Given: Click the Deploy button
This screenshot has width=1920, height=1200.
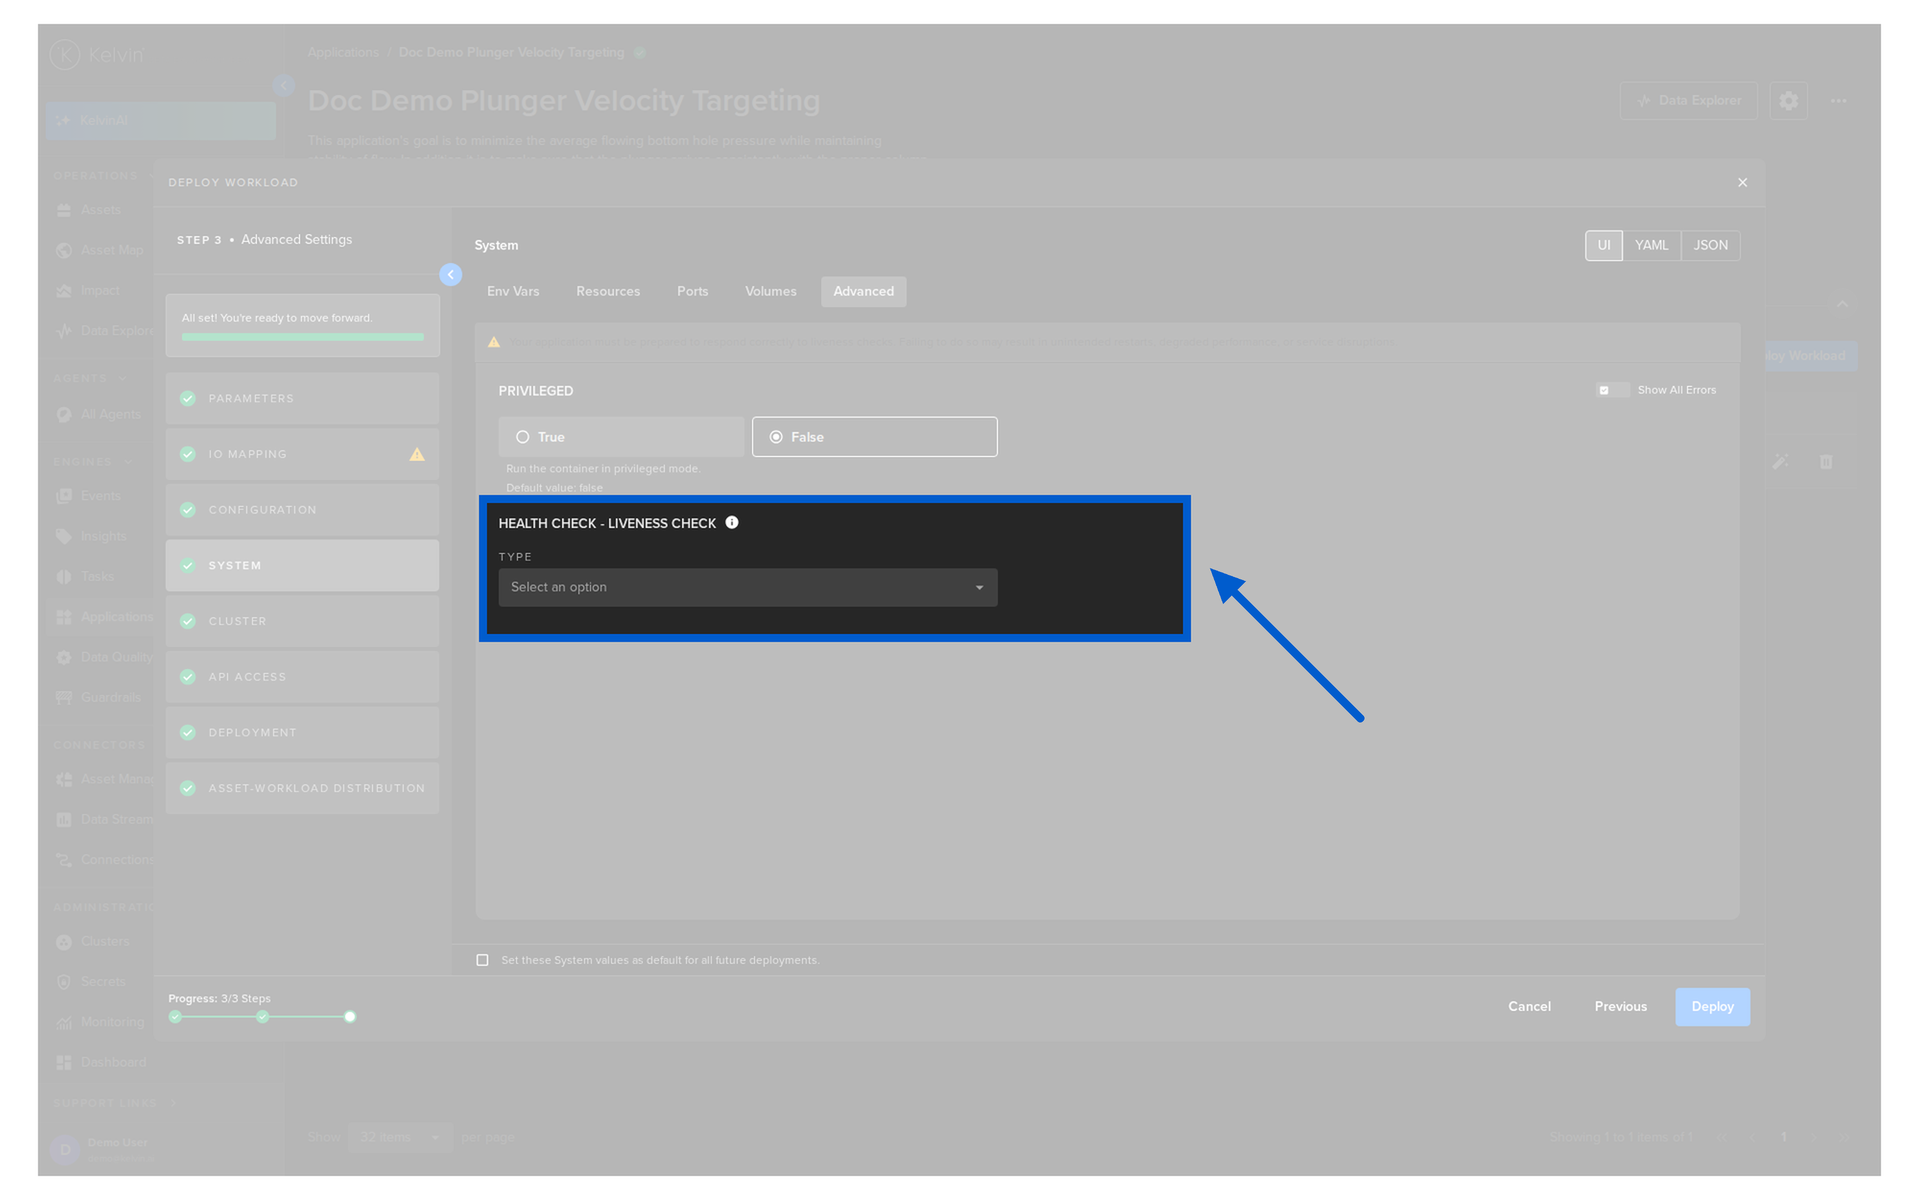Looking at the screenshot, I should (1713, 1007).
